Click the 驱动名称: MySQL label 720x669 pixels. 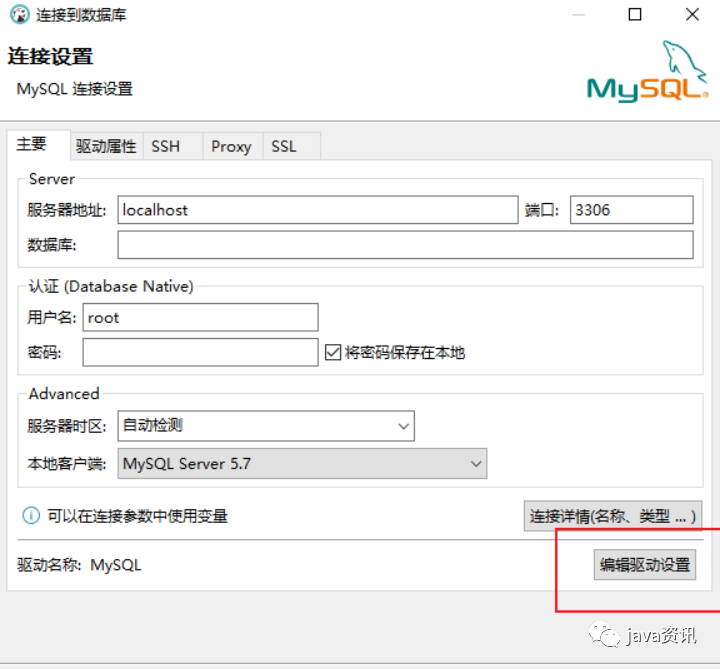coord(79,565)
